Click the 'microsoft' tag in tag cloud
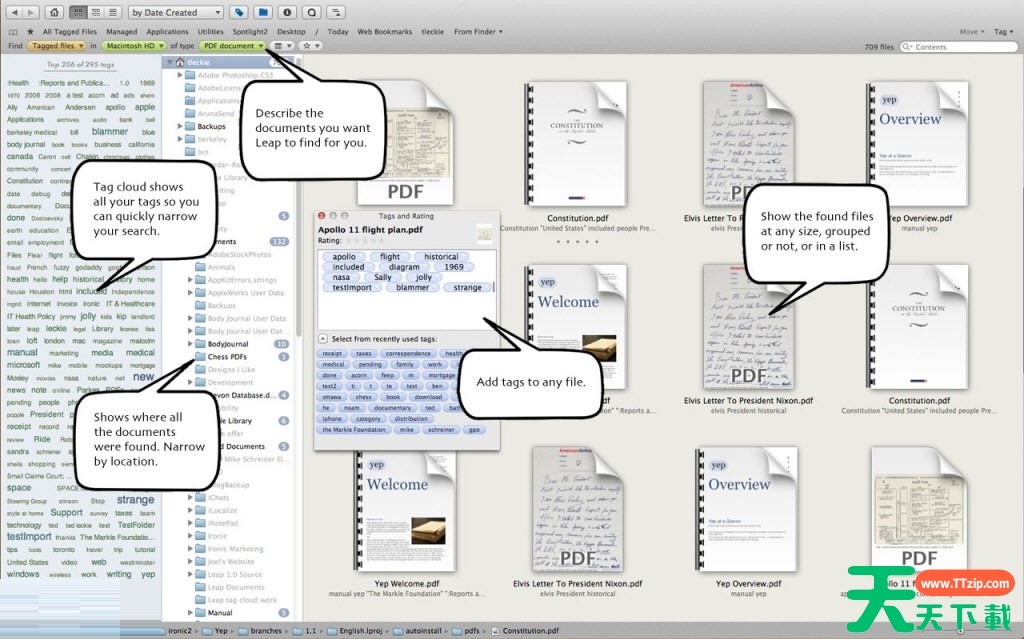This screenshot has width=1024, height=639. 24,365
